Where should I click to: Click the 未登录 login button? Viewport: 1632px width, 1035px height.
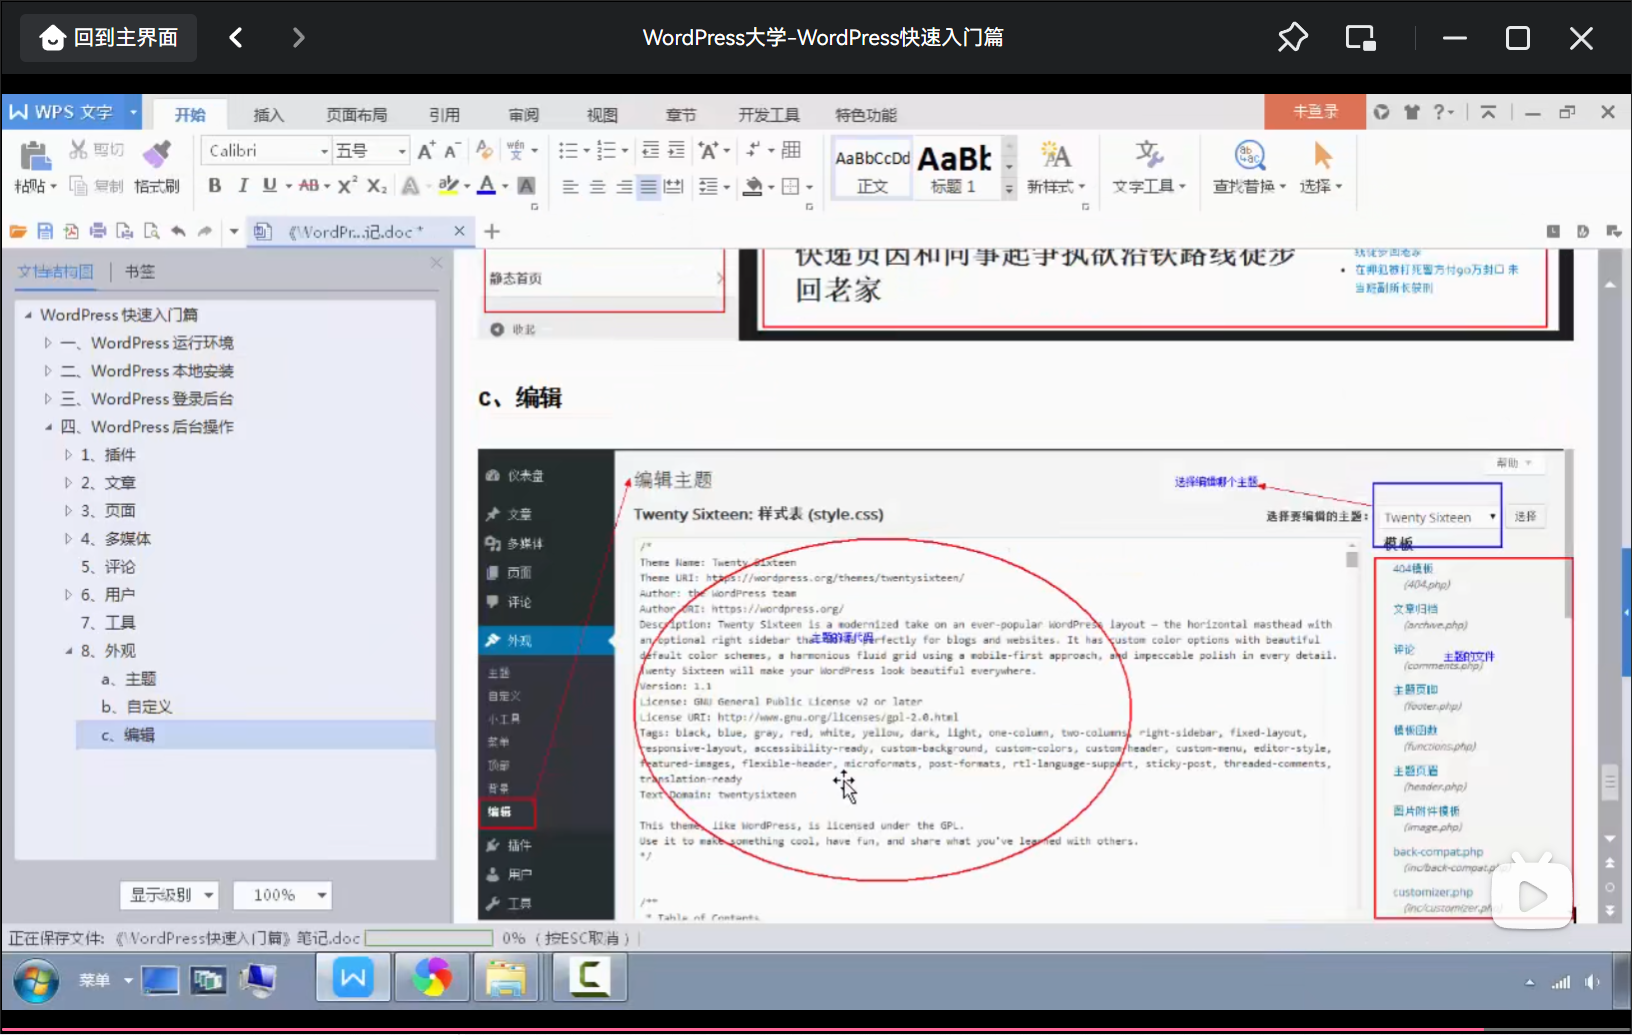(1315, 111)
